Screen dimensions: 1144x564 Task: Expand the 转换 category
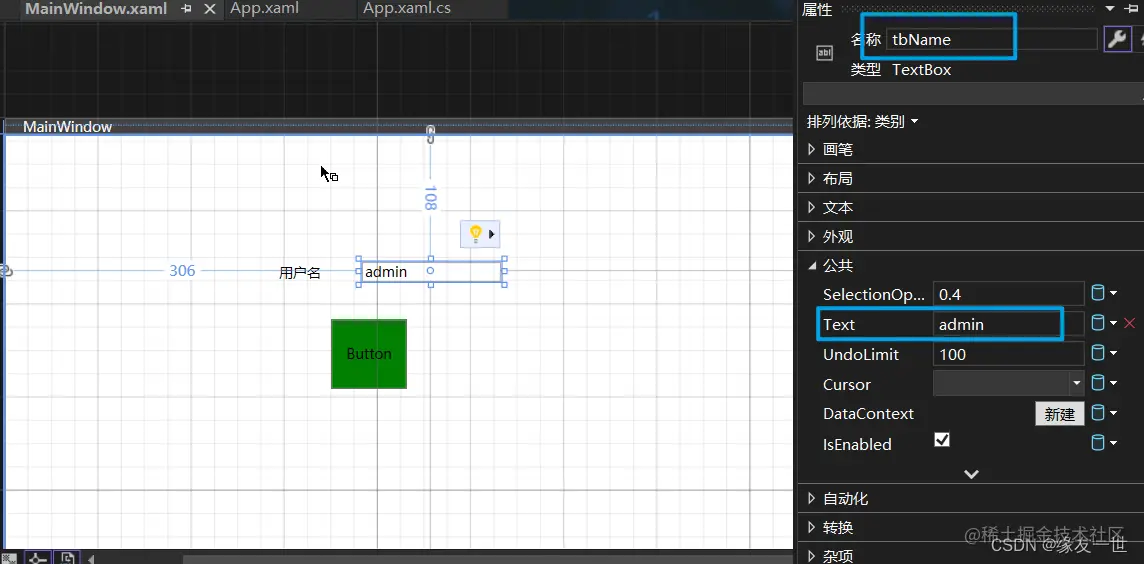coord(811,528)
